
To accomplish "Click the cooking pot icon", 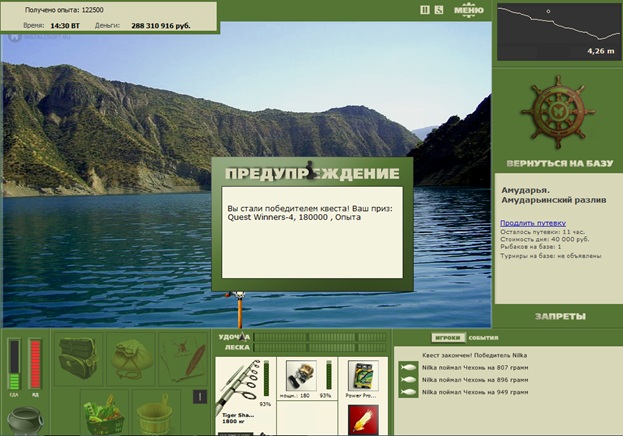I will click(25, 420).
